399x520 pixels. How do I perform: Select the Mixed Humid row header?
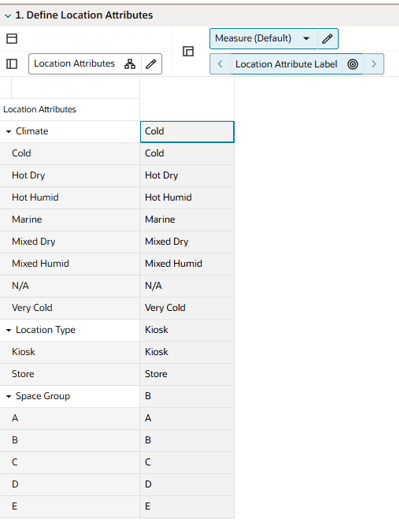(70, 264)
